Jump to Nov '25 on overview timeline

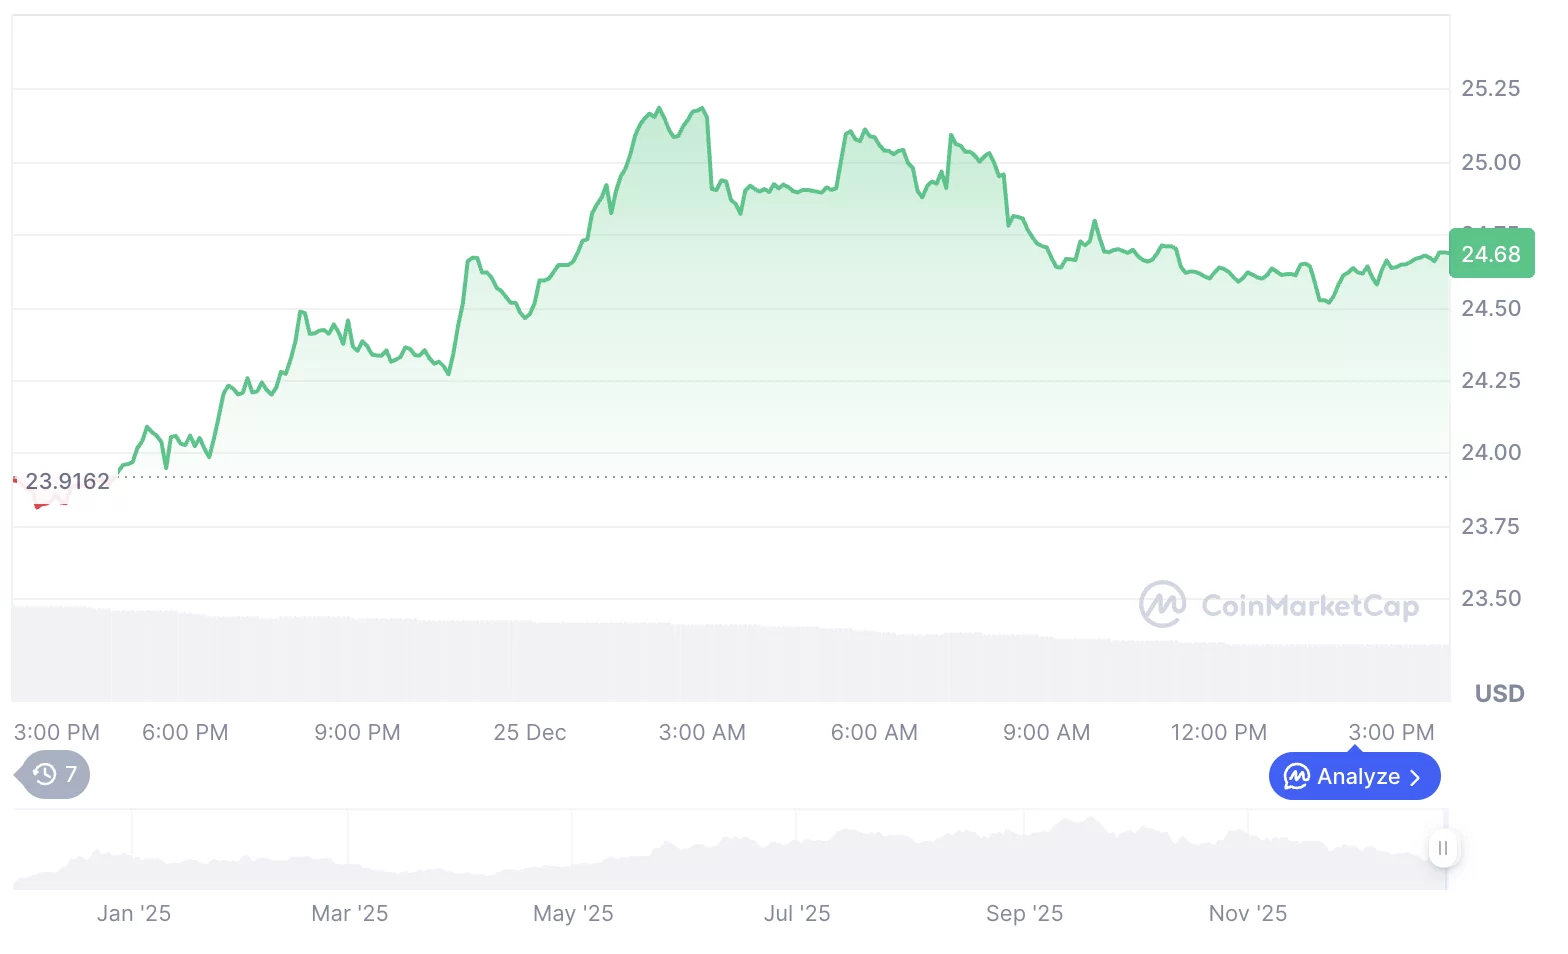click(1247, 913)
